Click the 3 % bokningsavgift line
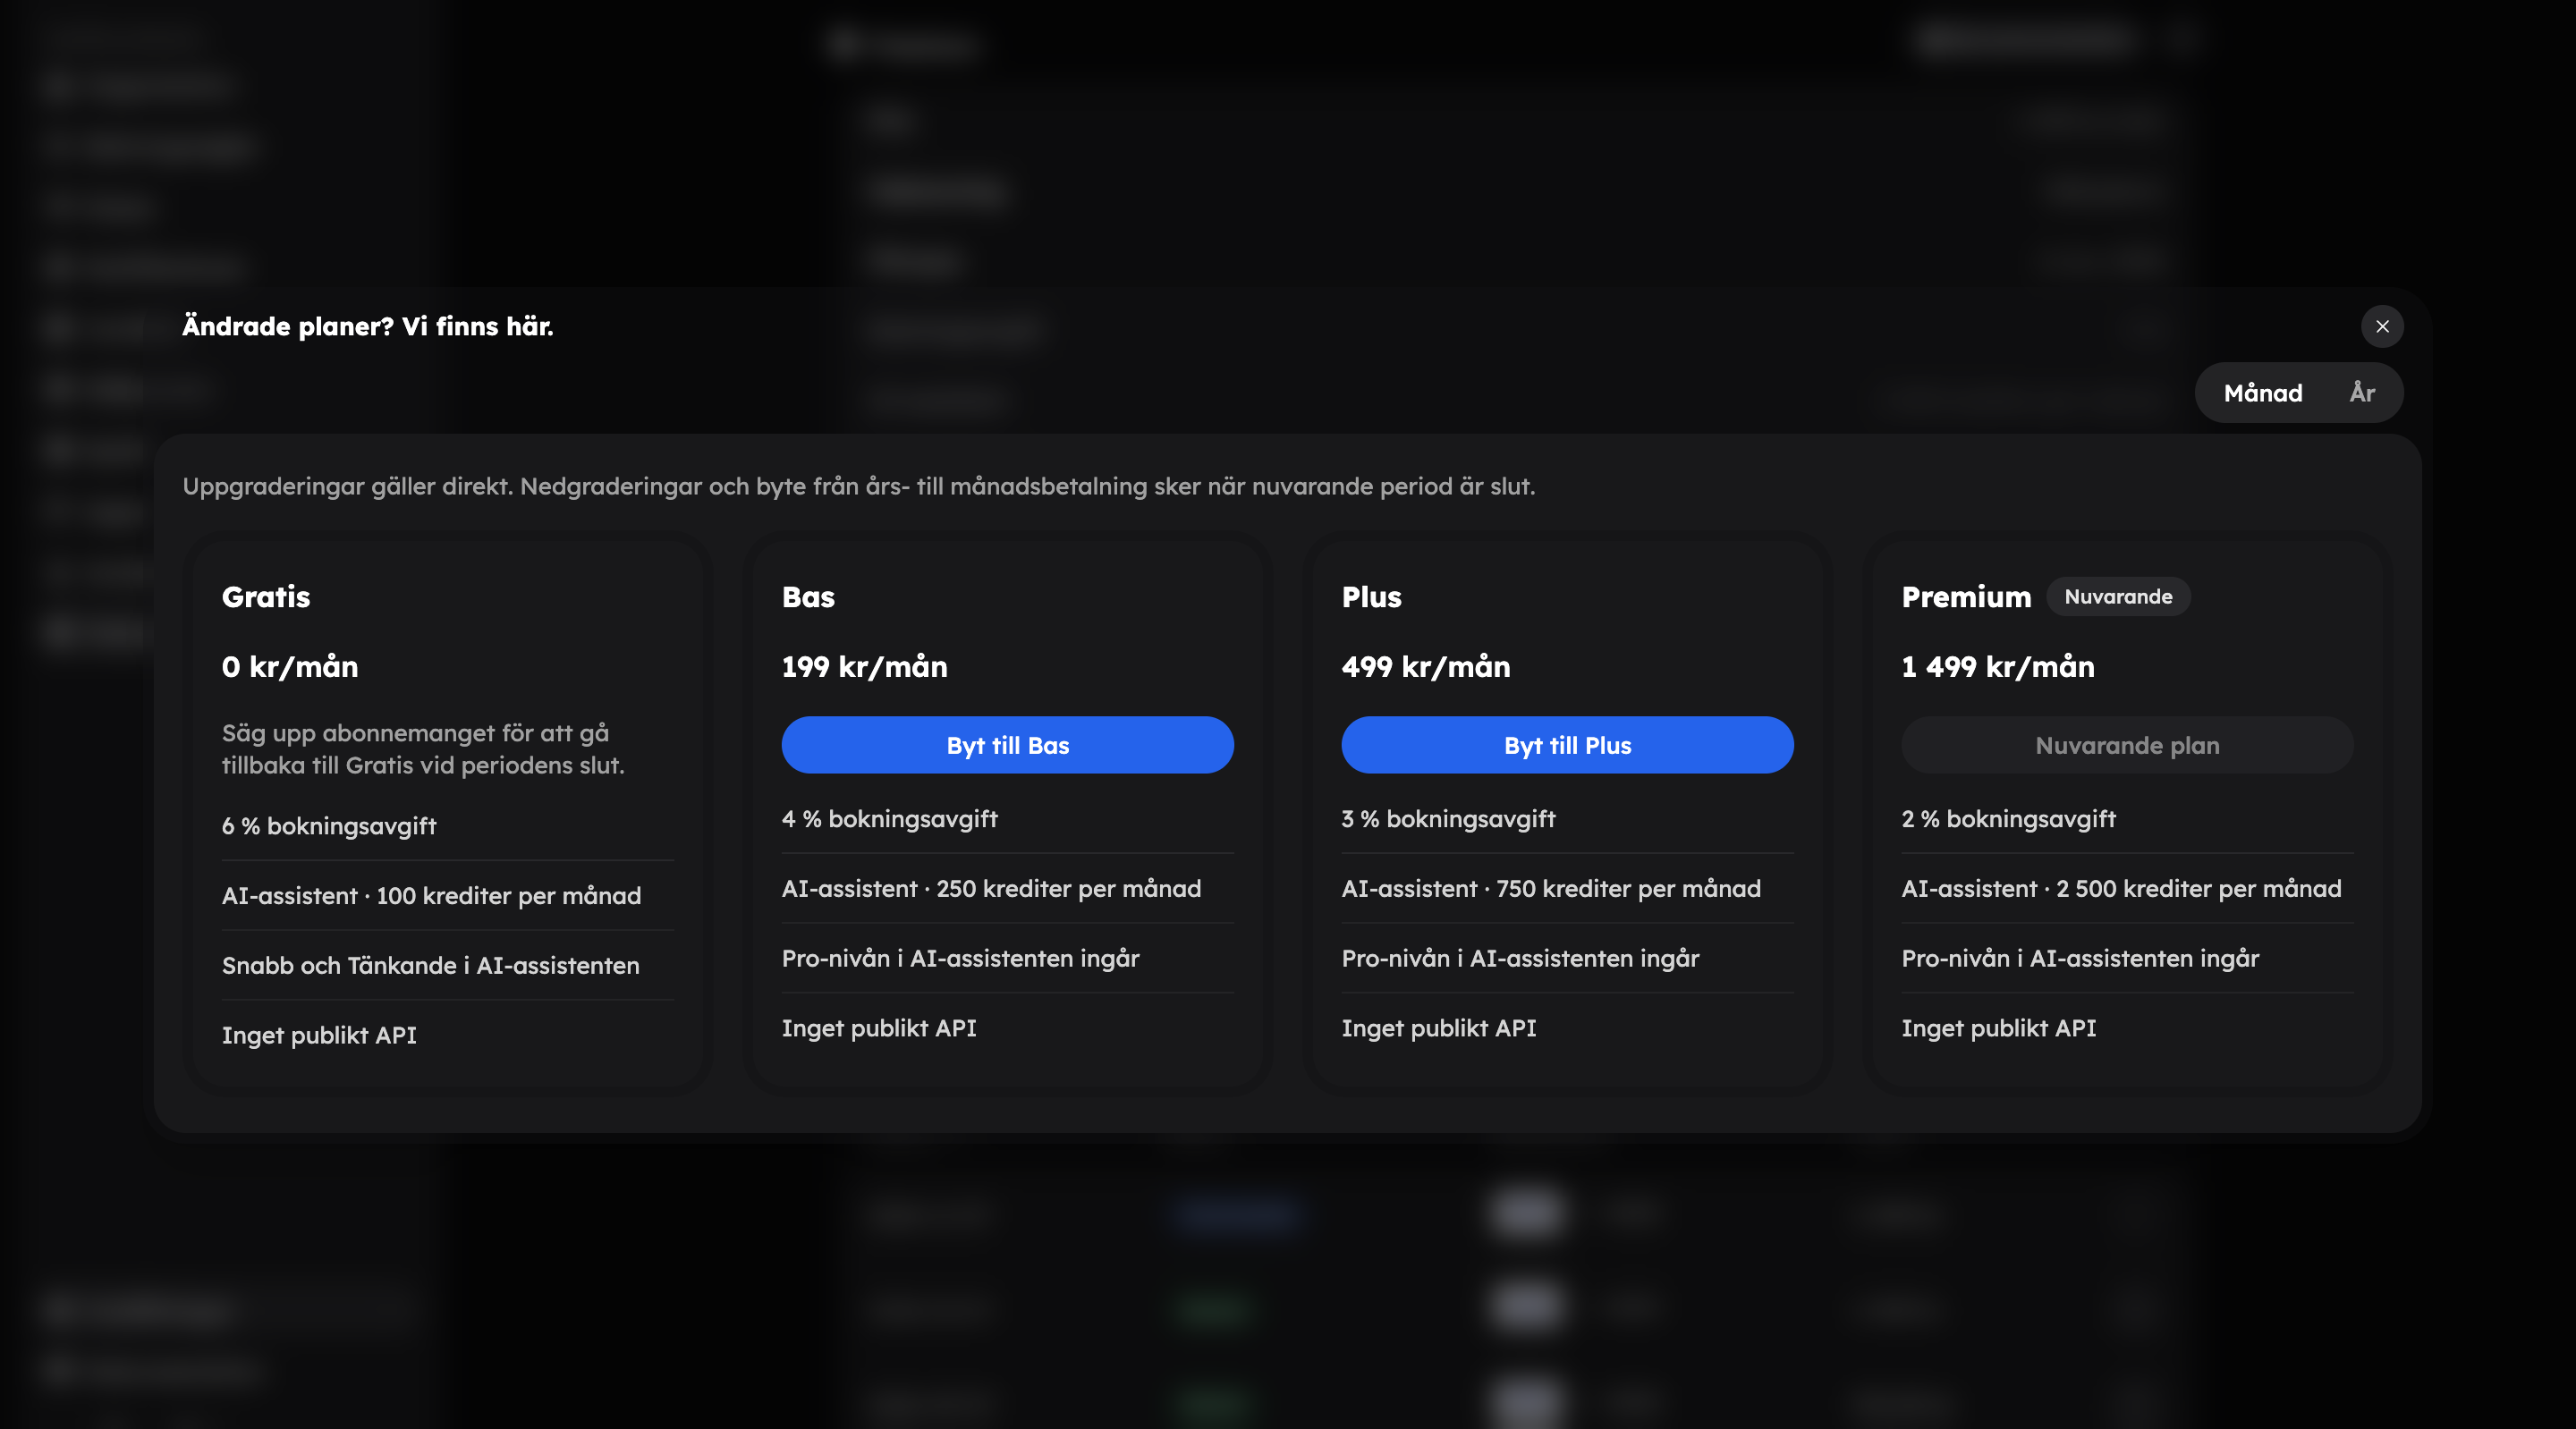Viewport: 2576px width, 1429px height. click(x=1448, y=819)
